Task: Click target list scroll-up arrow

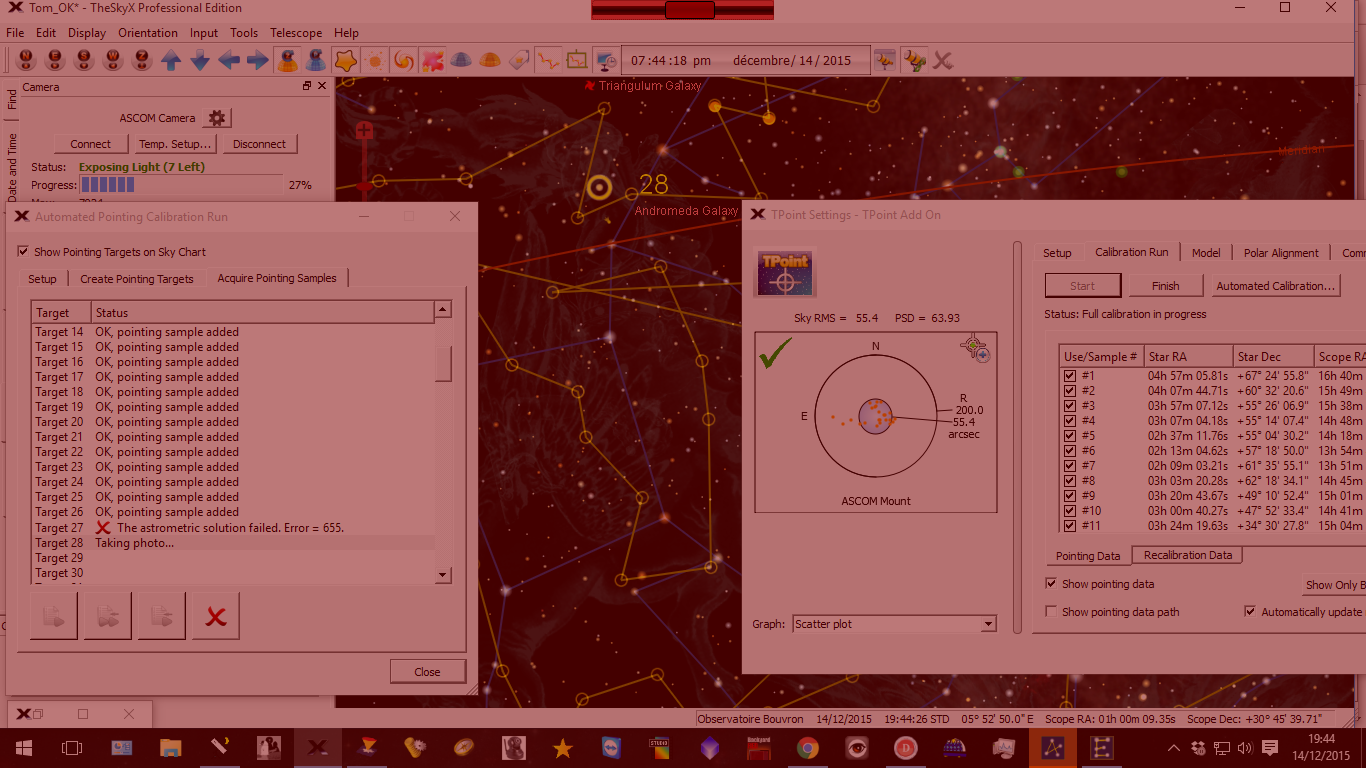Action: [443, 311]
